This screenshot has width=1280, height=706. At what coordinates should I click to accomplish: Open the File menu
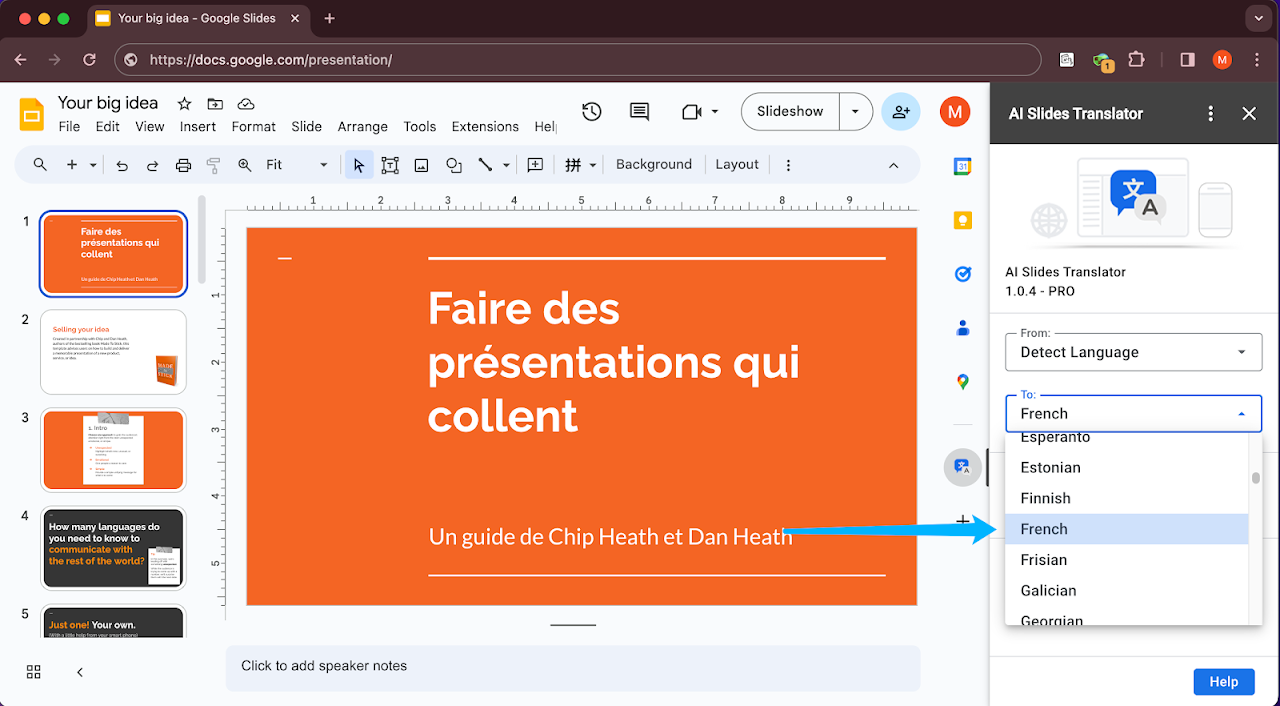(x=69, y=127)
